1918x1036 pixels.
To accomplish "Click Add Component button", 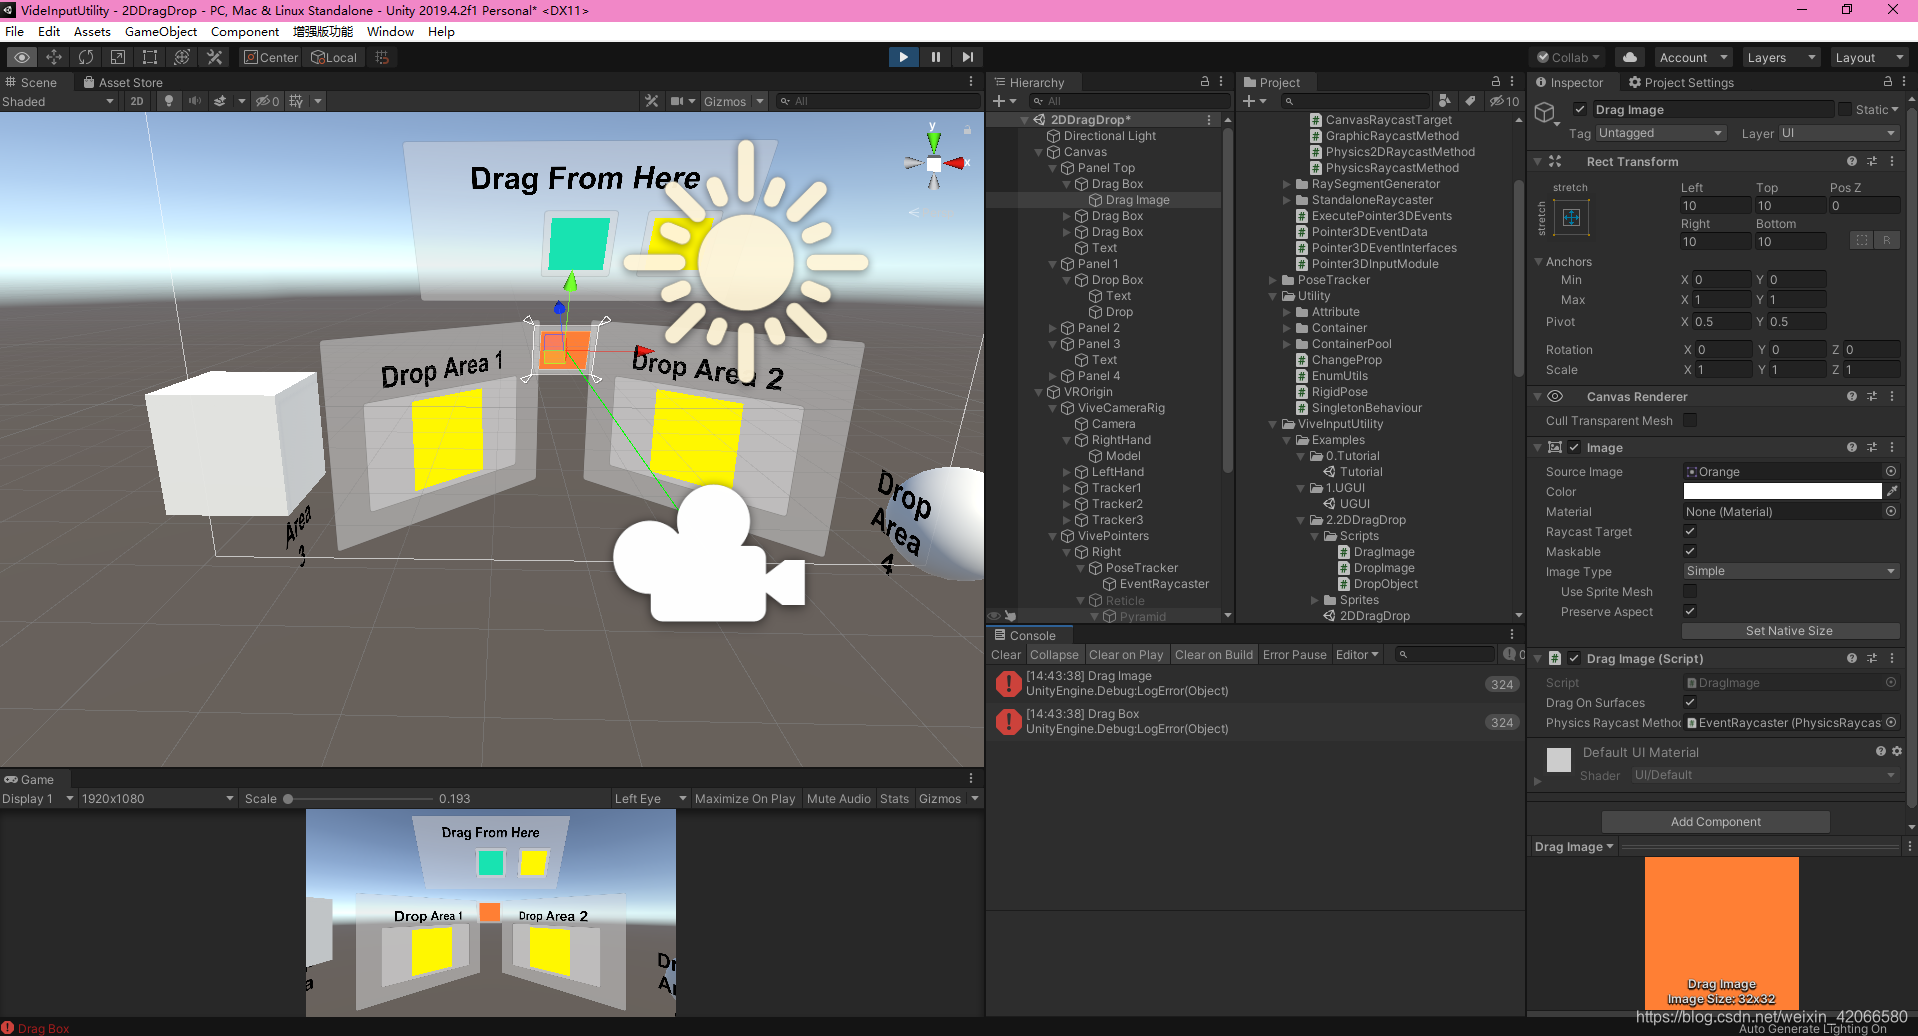I will 1716,822.
